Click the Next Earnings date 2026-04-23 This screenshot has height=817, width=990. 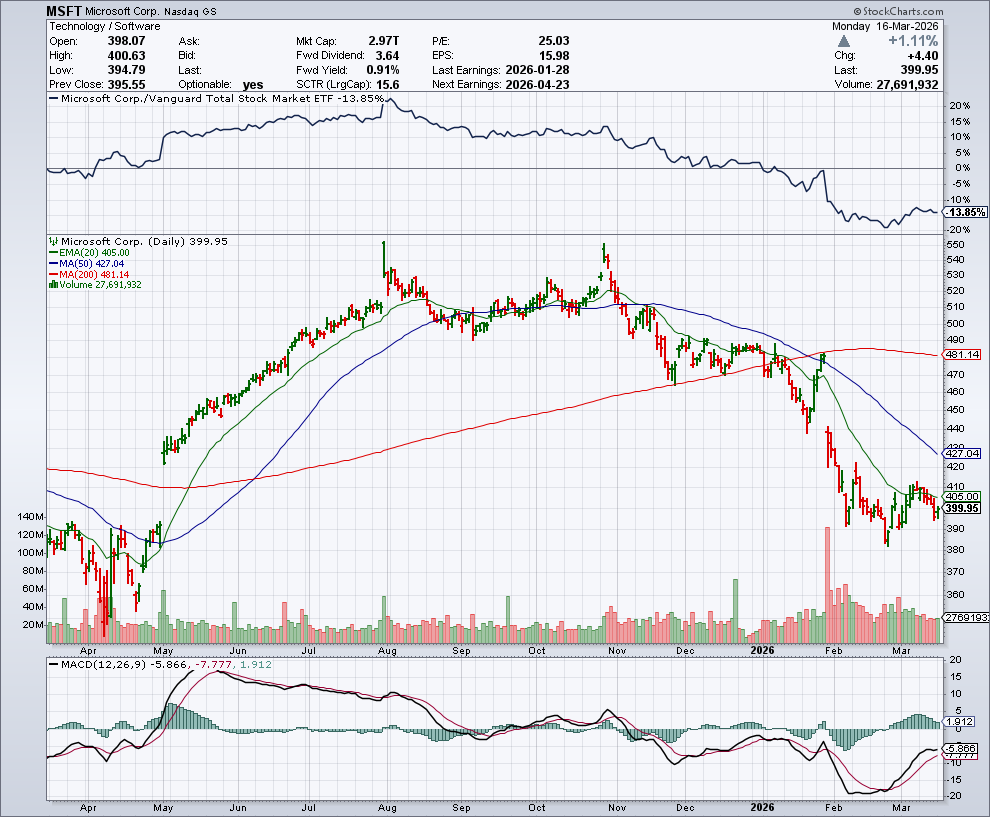(x=537, y=85)
